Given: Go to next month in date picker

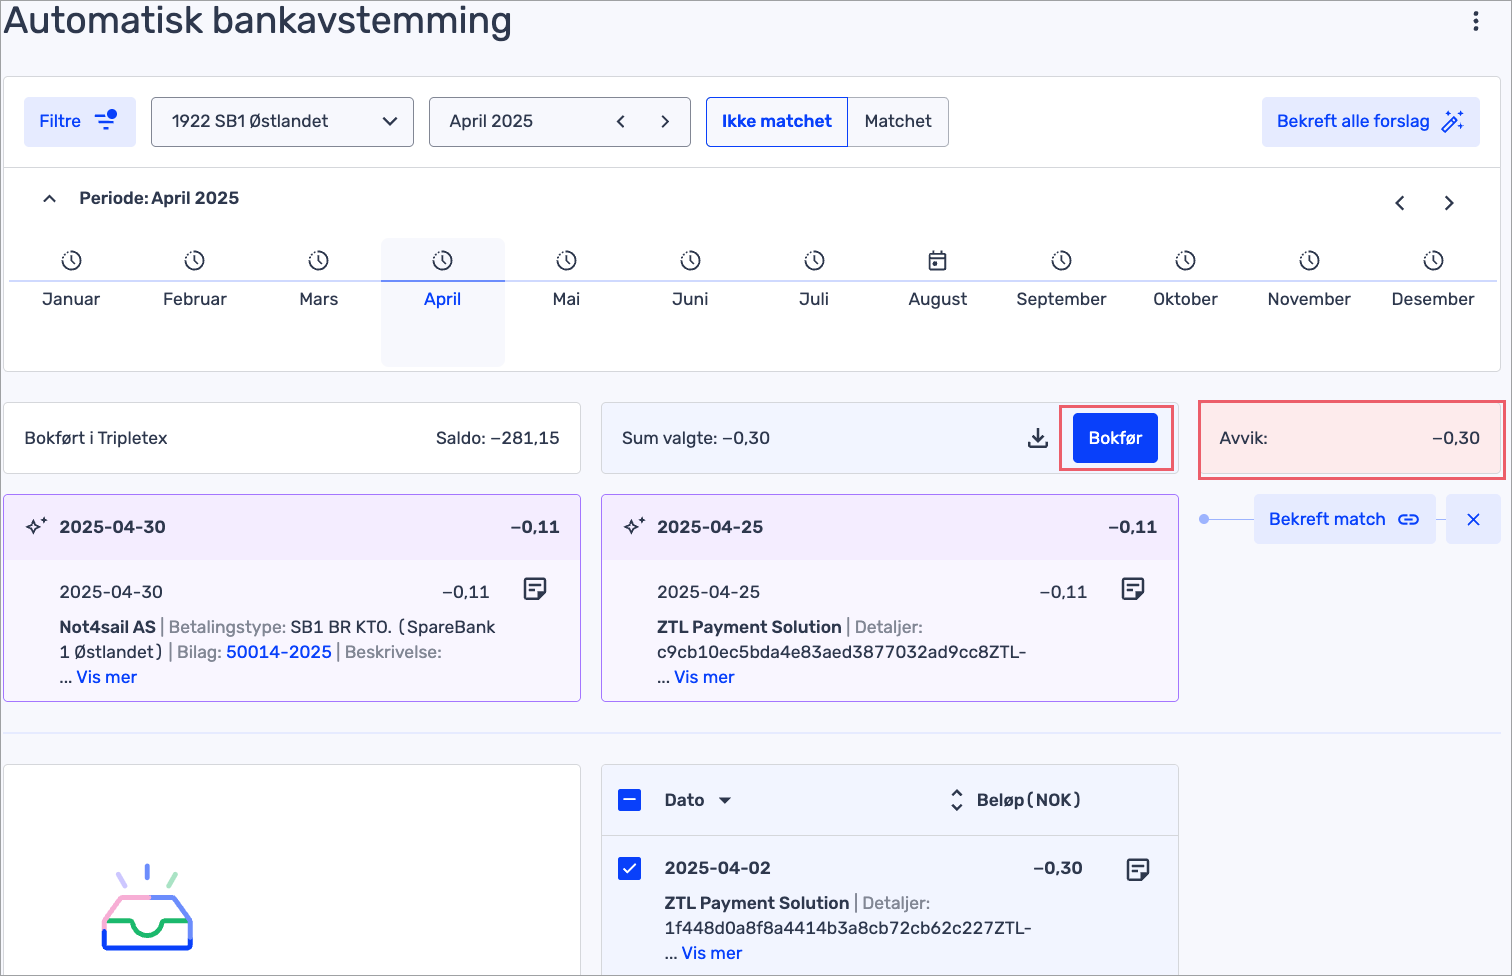Looking at the screenshot, I should tap(665, 121).
